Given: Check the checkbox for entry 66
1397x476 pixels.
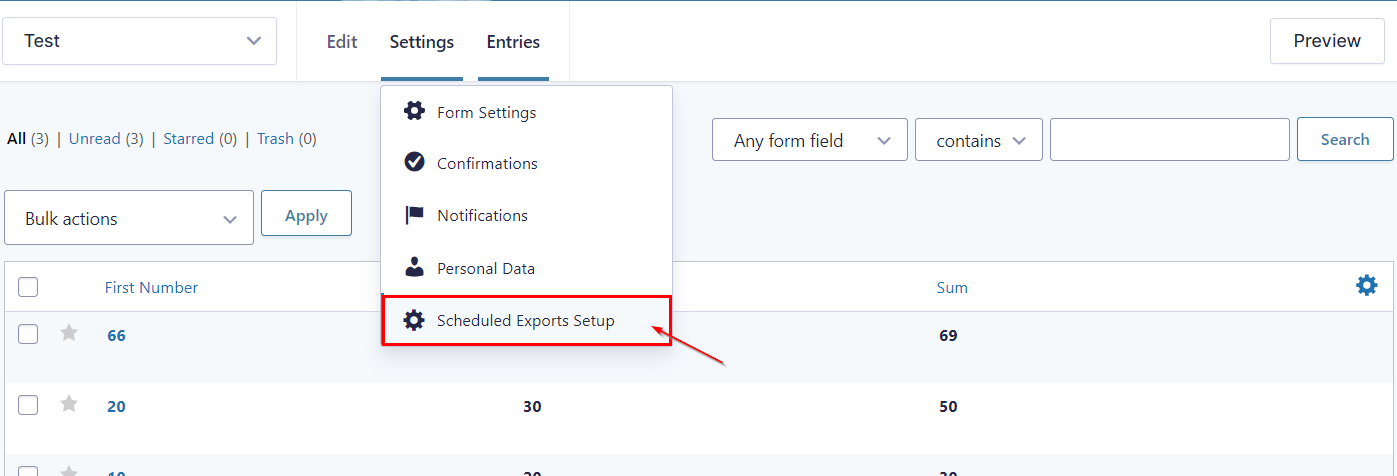Looking at the screenshot, I should [28, 334].
